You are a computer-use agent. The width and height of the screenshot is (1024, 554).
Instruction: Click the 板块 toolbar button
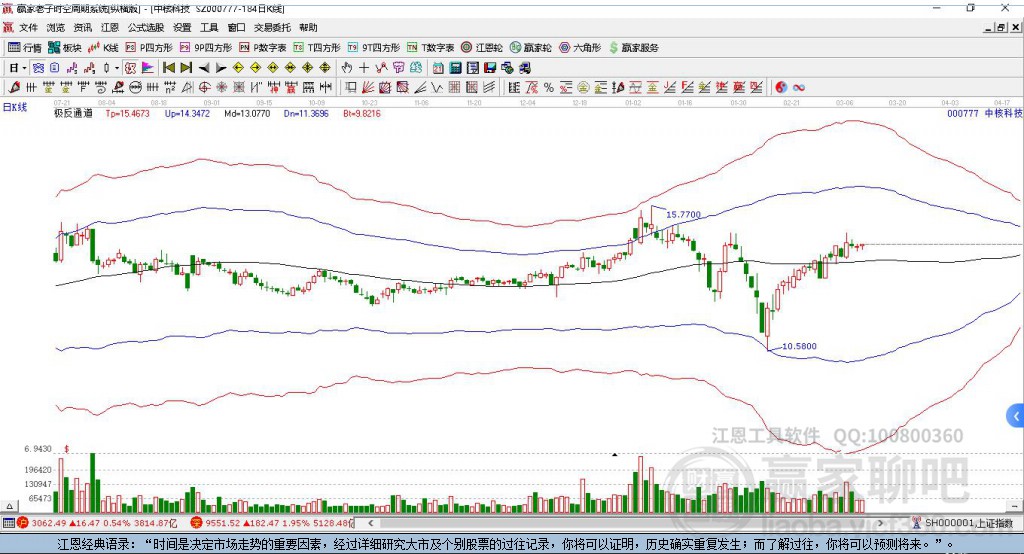pos(65,48)
